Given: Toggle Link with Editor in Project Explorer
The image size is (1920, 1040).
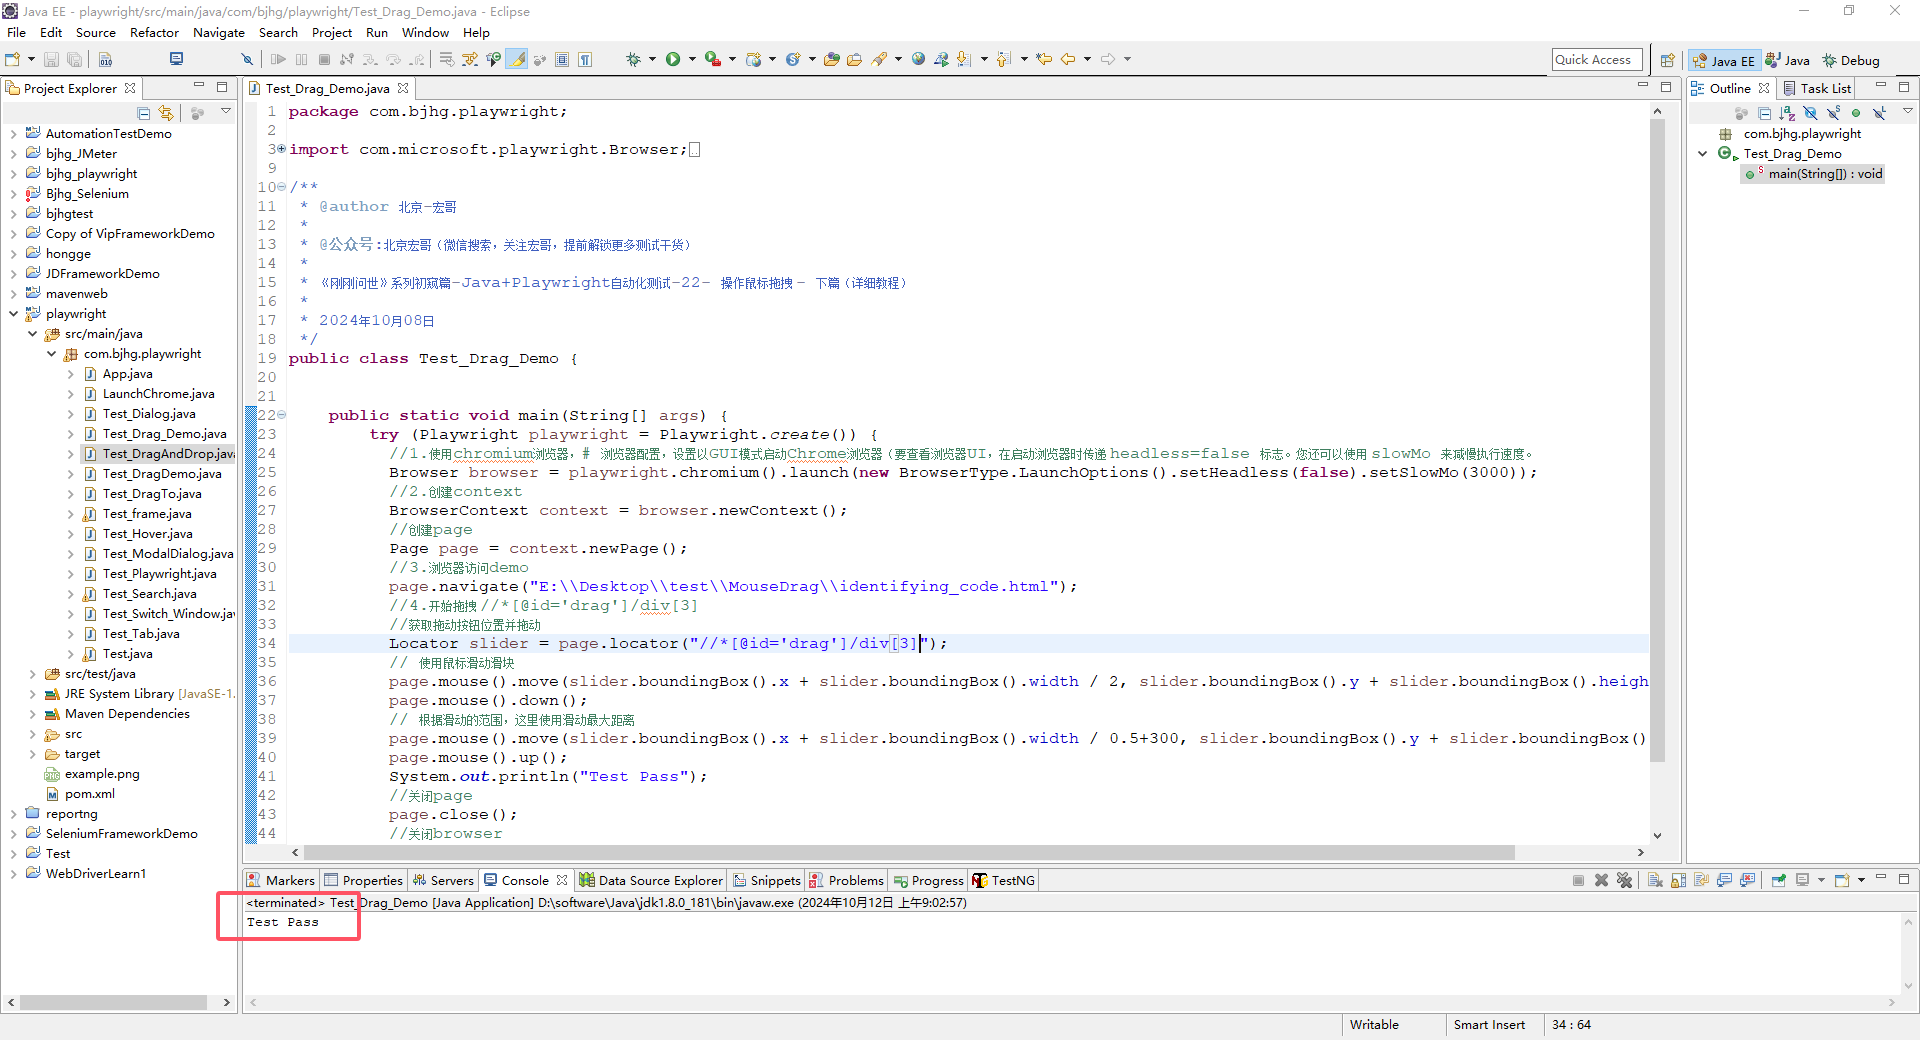Looking at the screenshot, I should pyautogui.click(x=166, y=113).
